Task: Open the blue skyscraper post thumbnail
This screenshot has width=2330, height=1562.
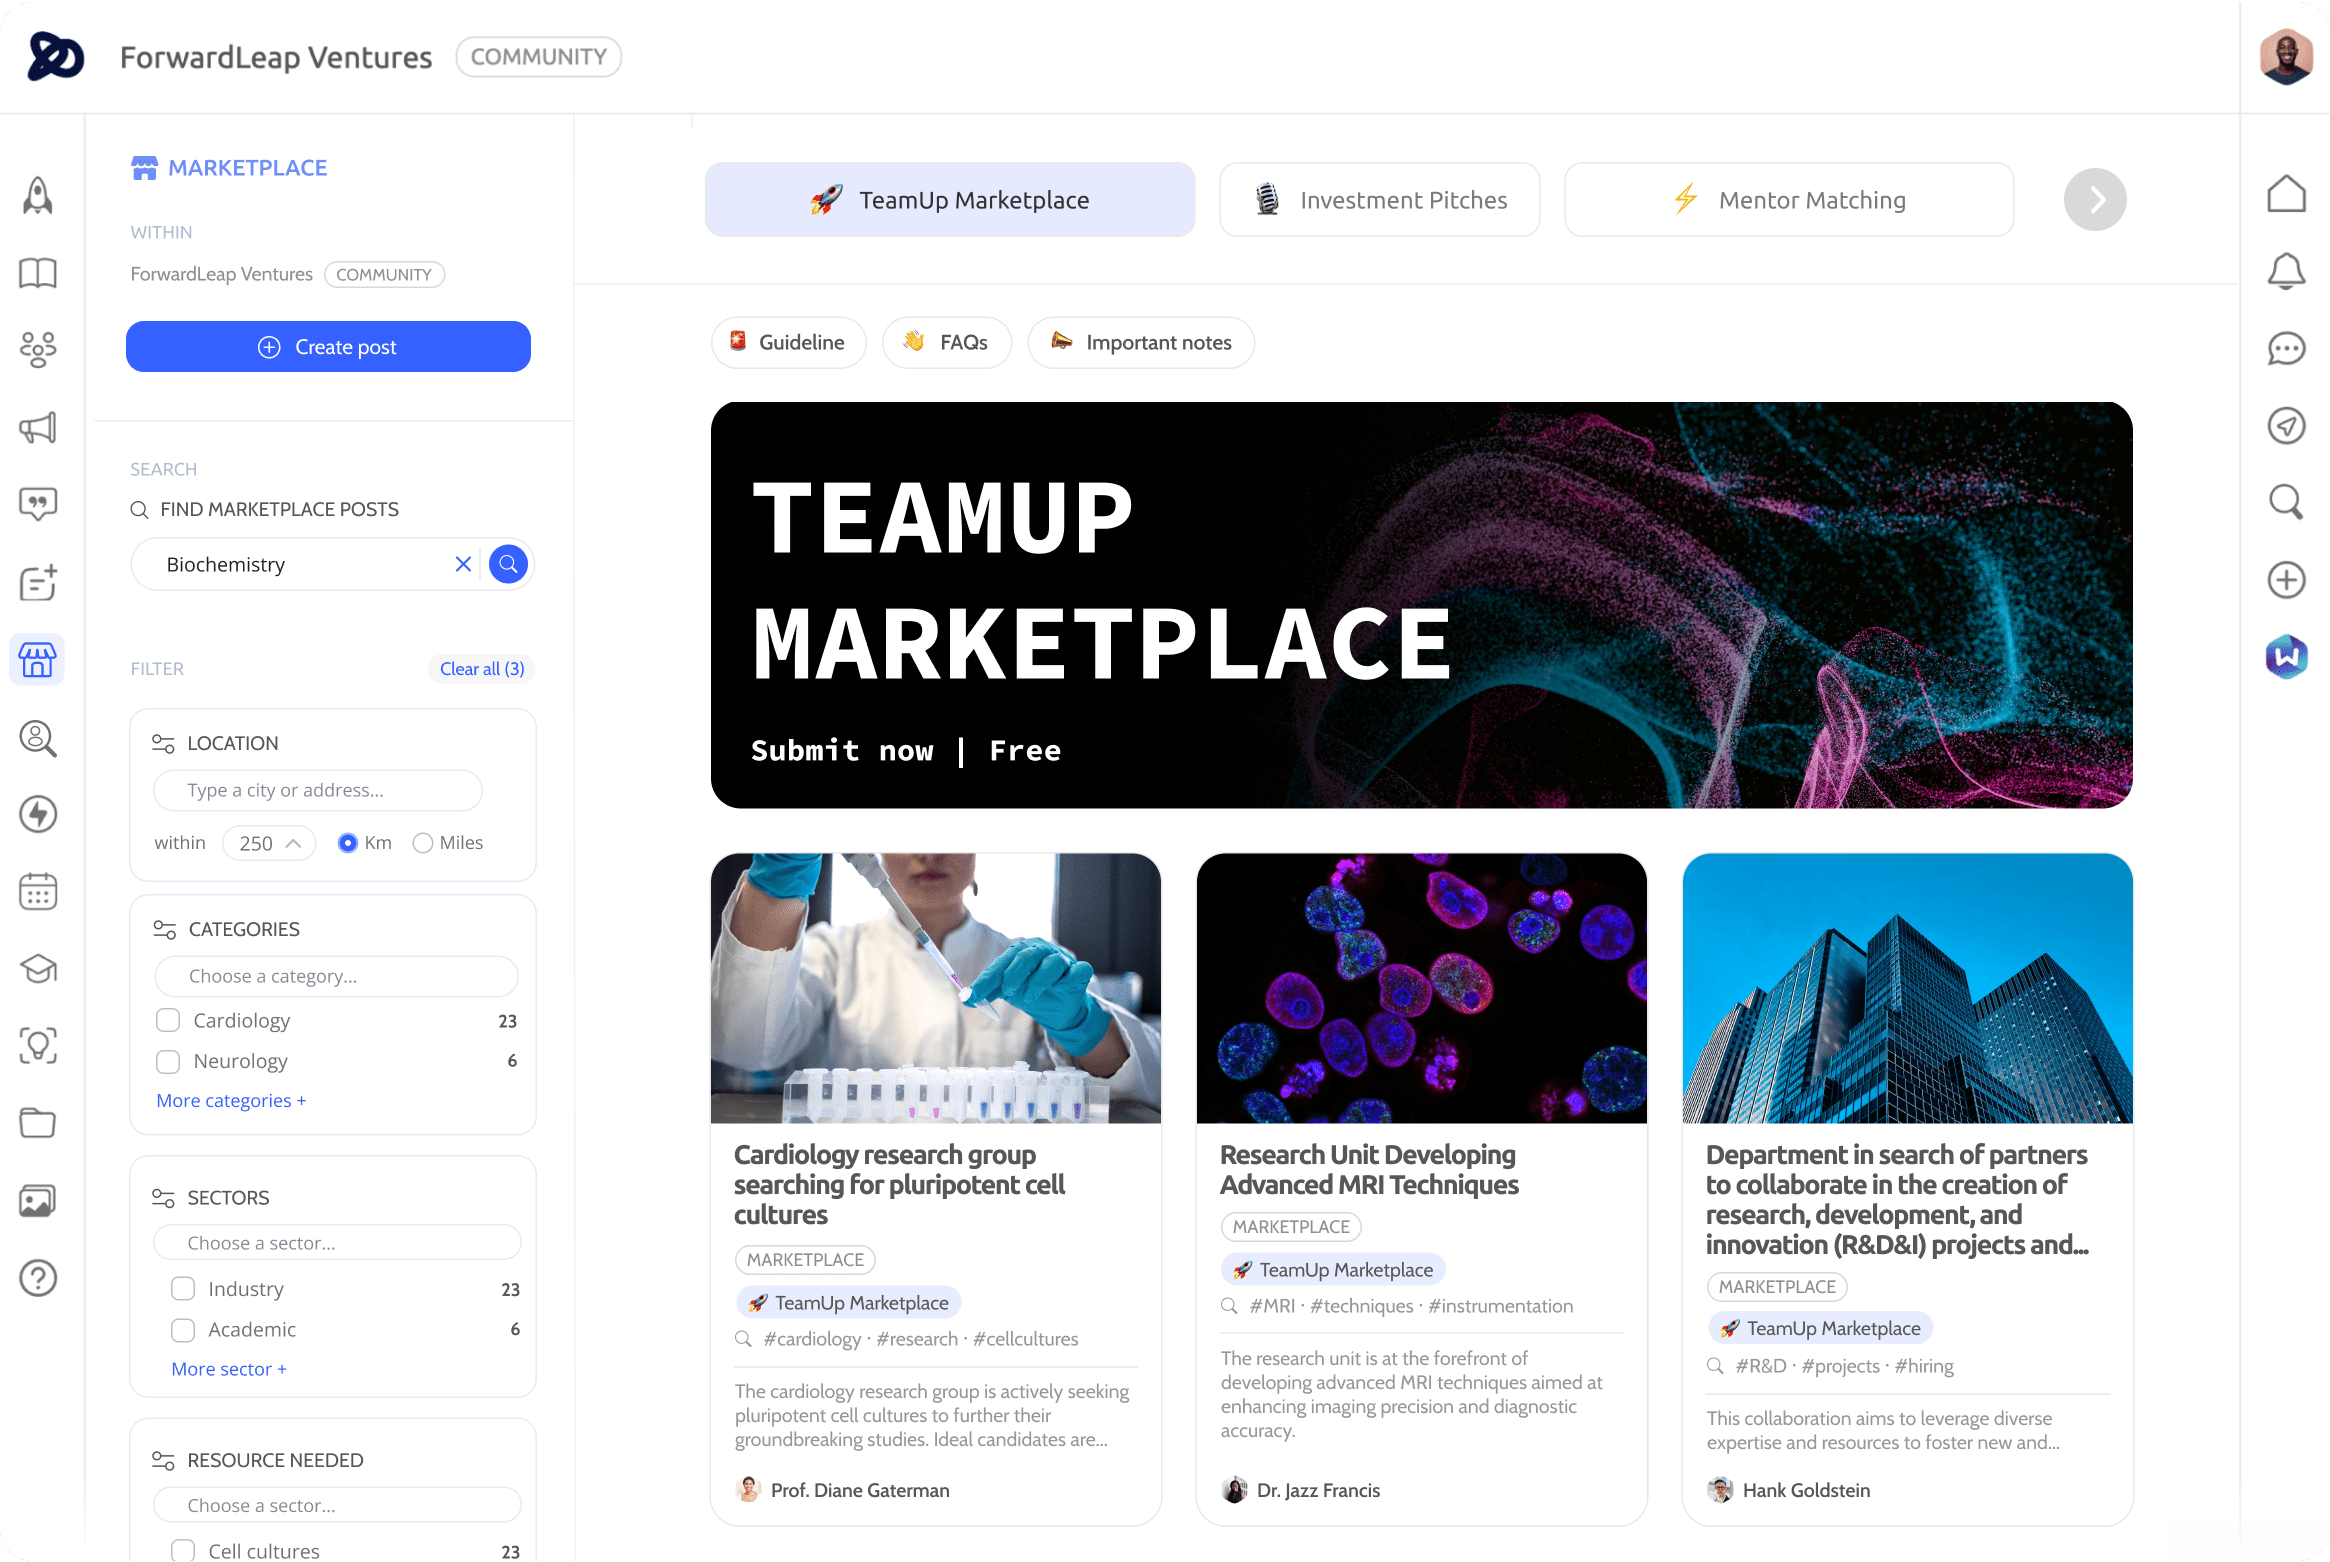Action: pos(1908,988)
